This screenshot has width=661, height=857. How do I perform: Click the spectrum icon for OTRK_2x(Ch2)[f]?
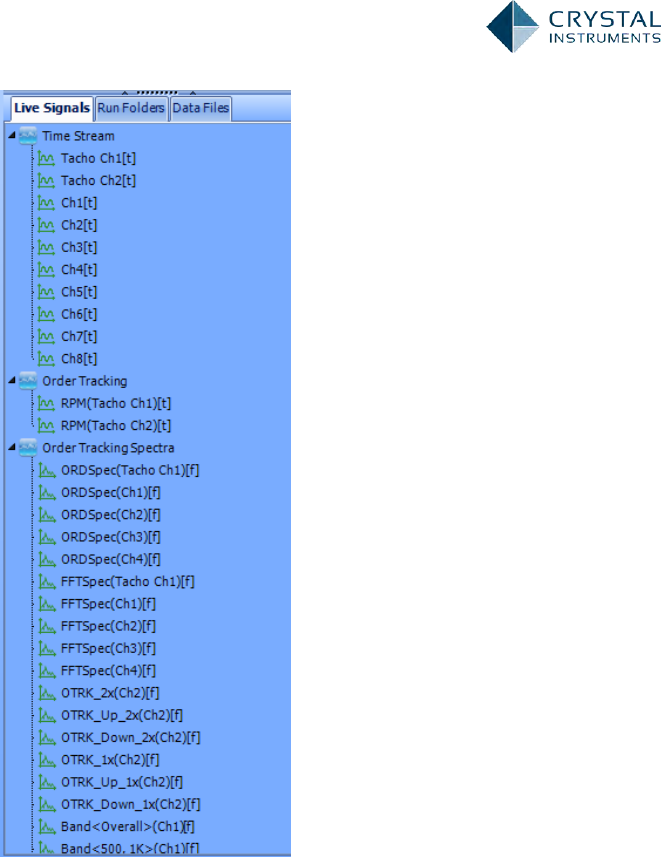coord(47,694)
